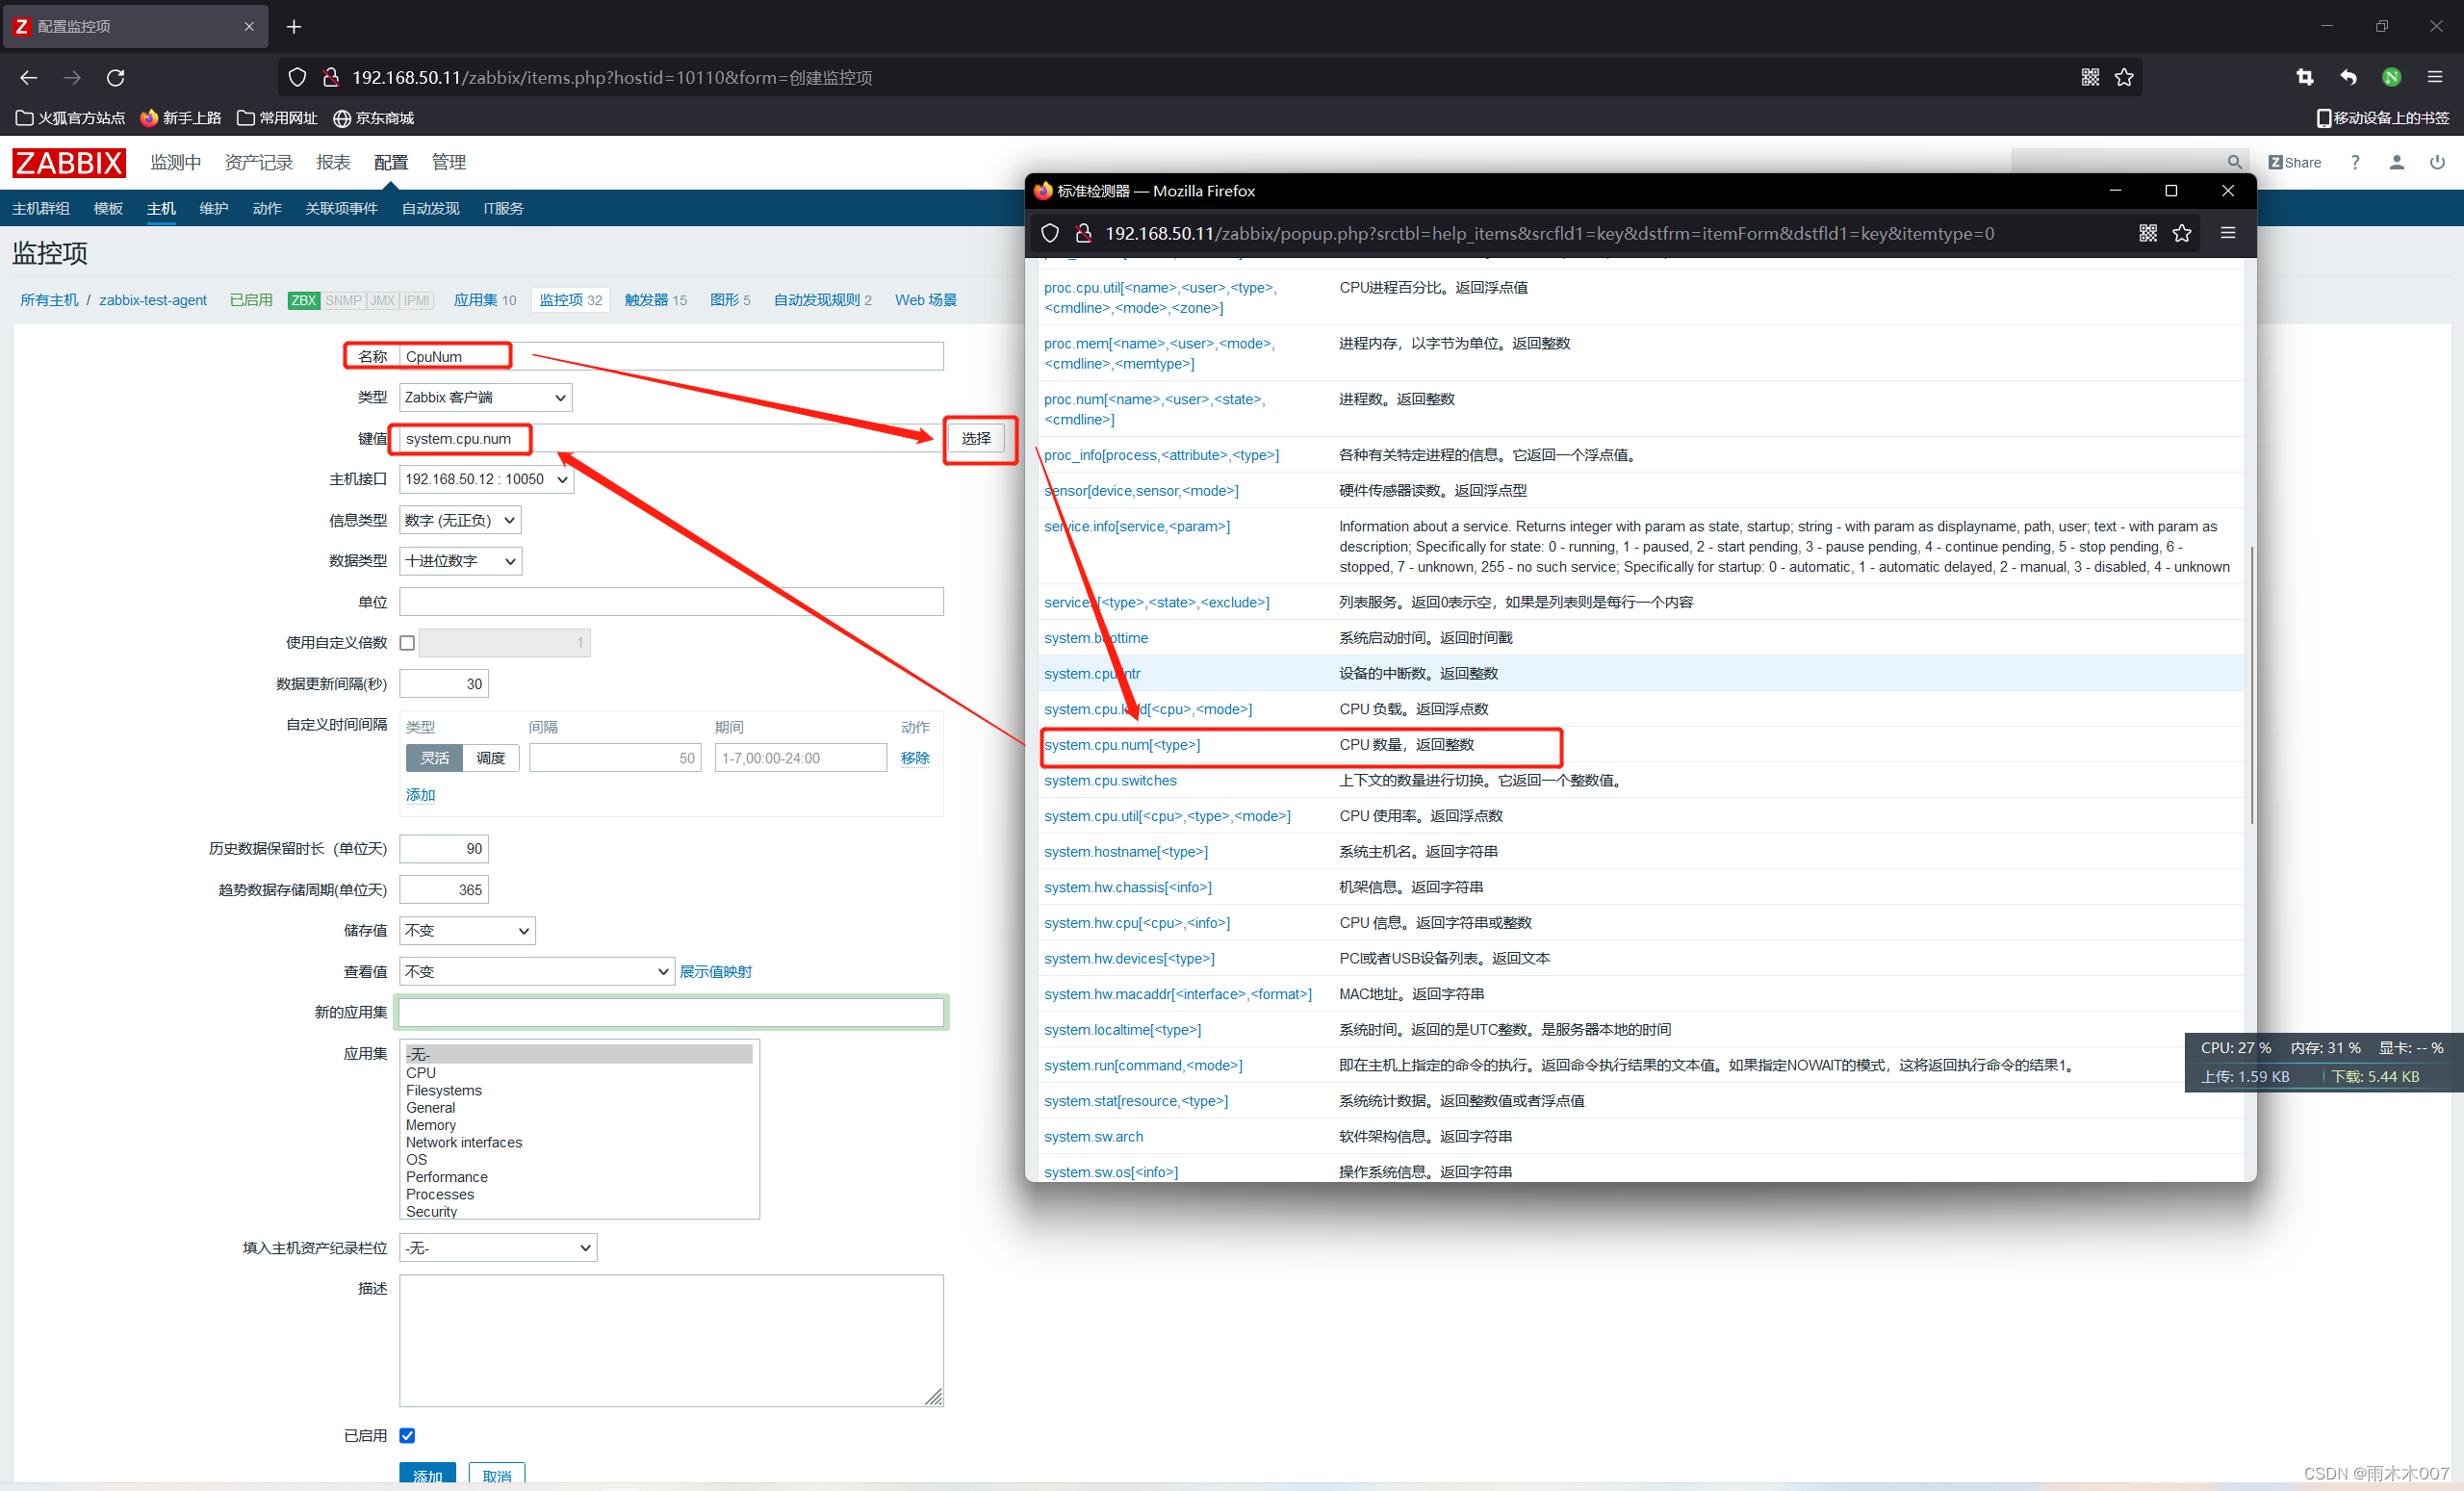Click the 添加 custom interval link
The width and height of the screenshot is (2464, 1491).
(x=420, y=794)
